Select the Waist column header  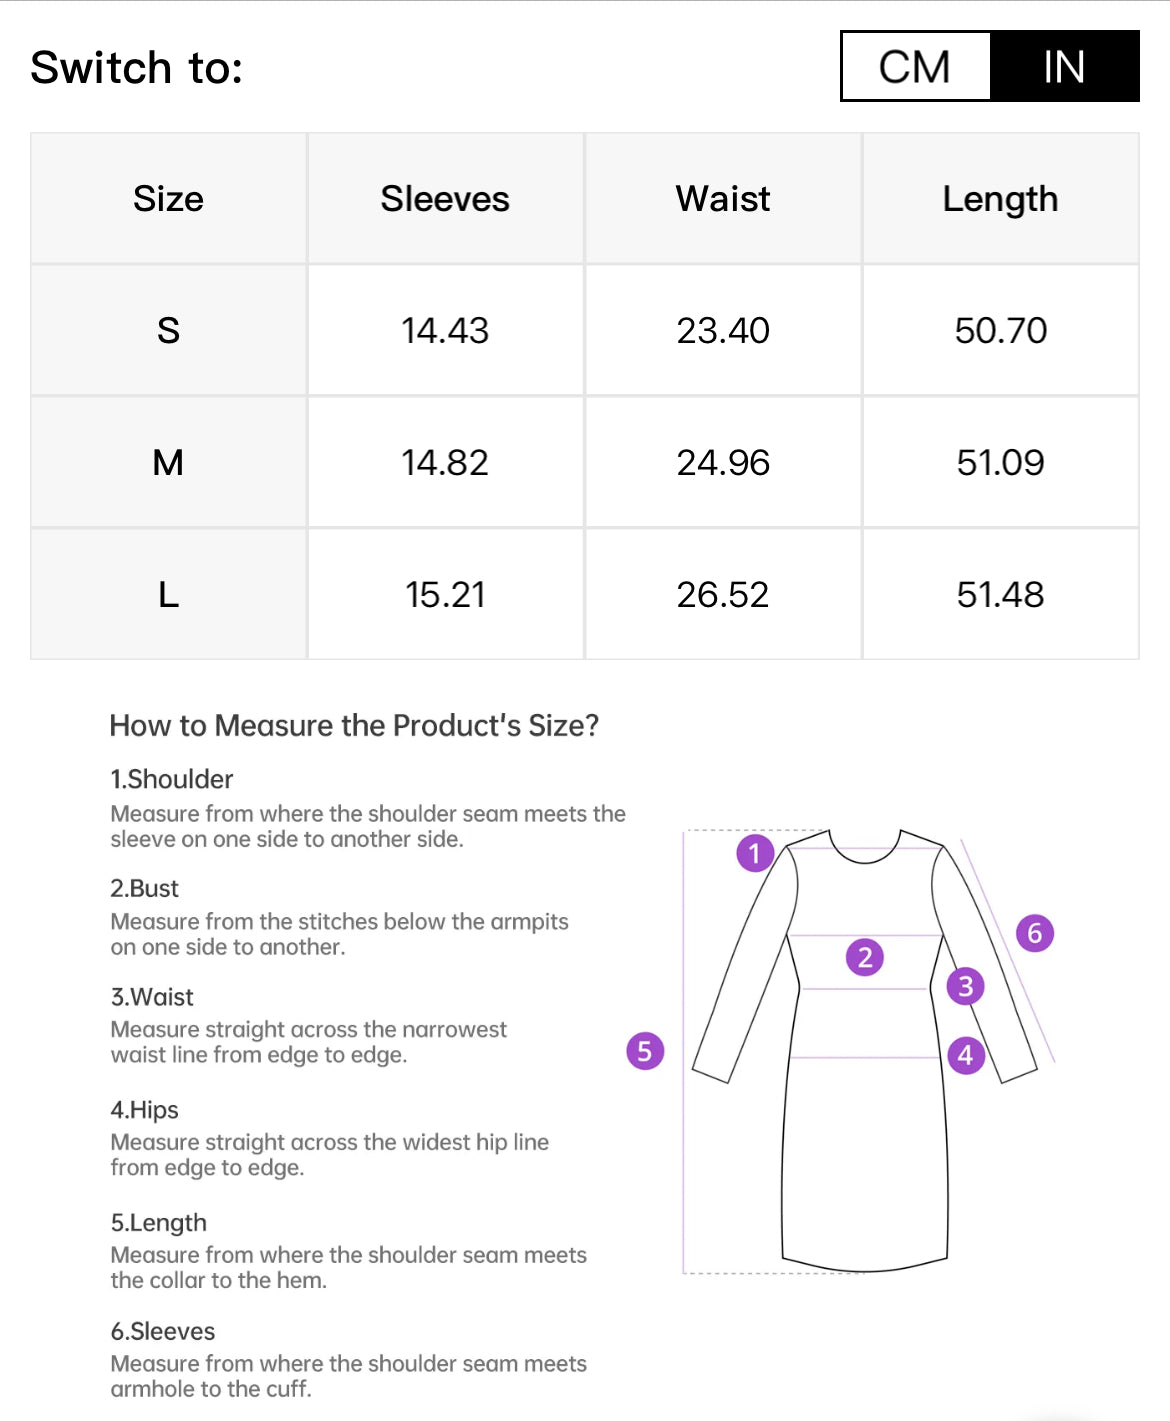723,199
